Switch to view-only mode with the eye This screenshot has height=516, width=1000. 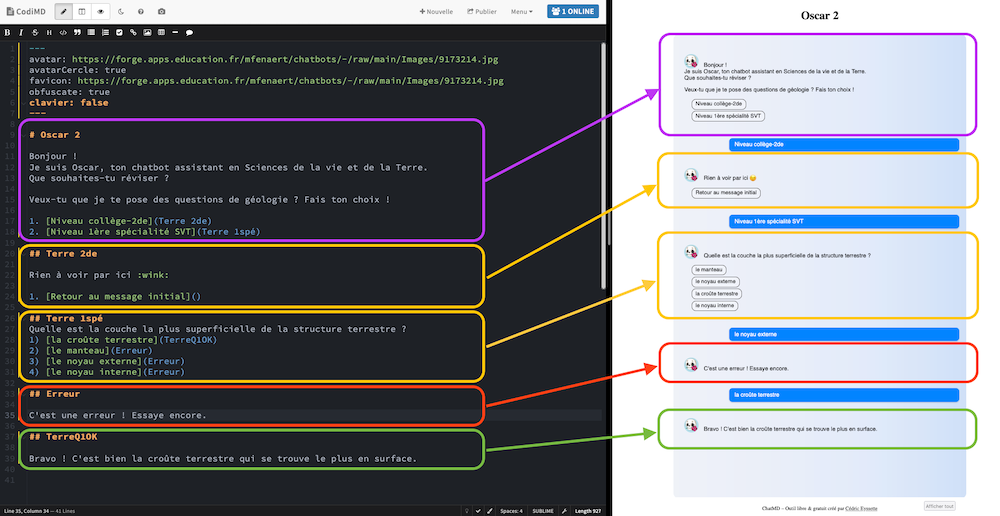[x=100, y=12]
